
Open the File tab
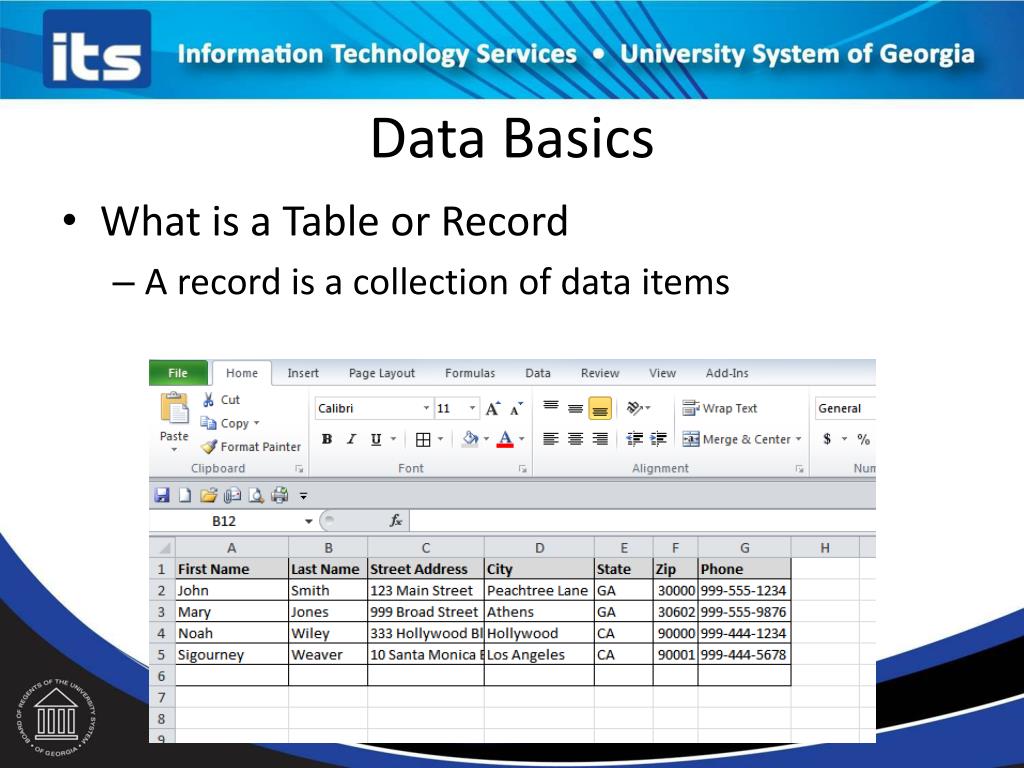[178, 373]
